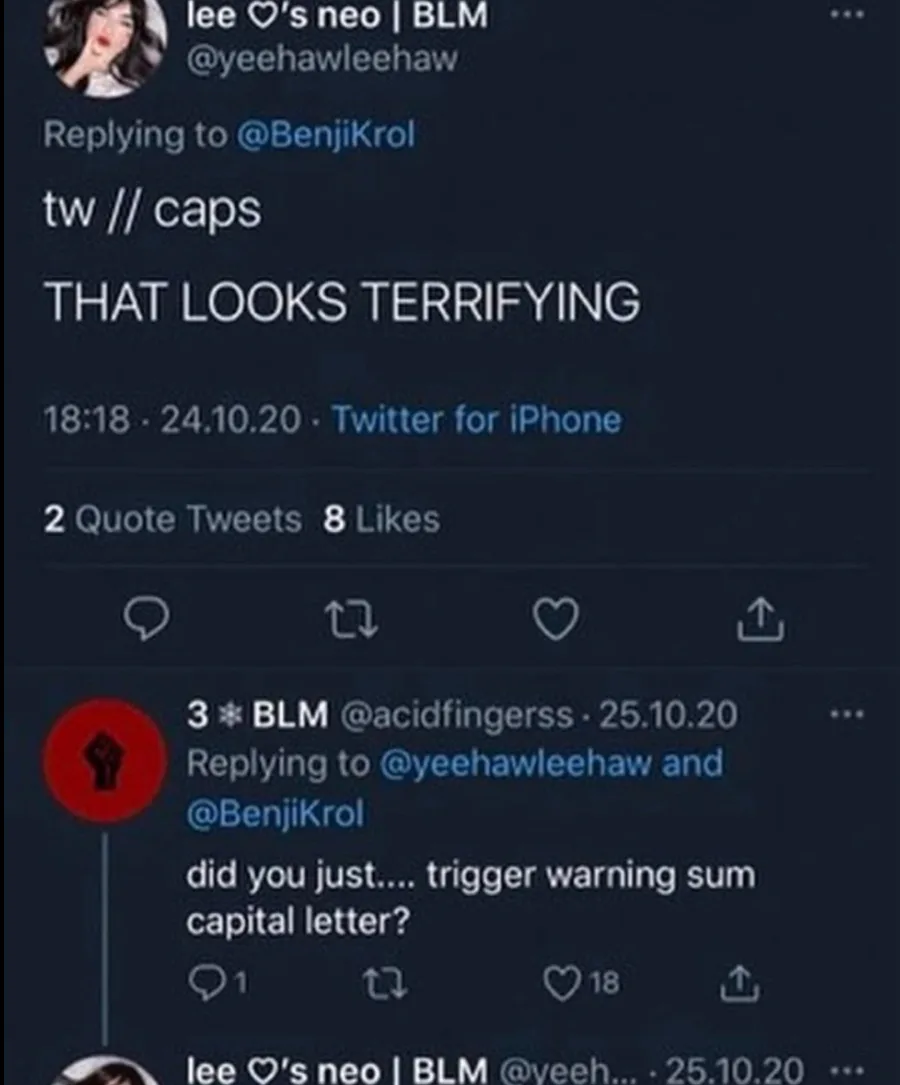Viewport: 900px width, 1085px height.
Task: Retweet the THAT LOOKS TERRIFYING tweet
Action: (354, 622)
